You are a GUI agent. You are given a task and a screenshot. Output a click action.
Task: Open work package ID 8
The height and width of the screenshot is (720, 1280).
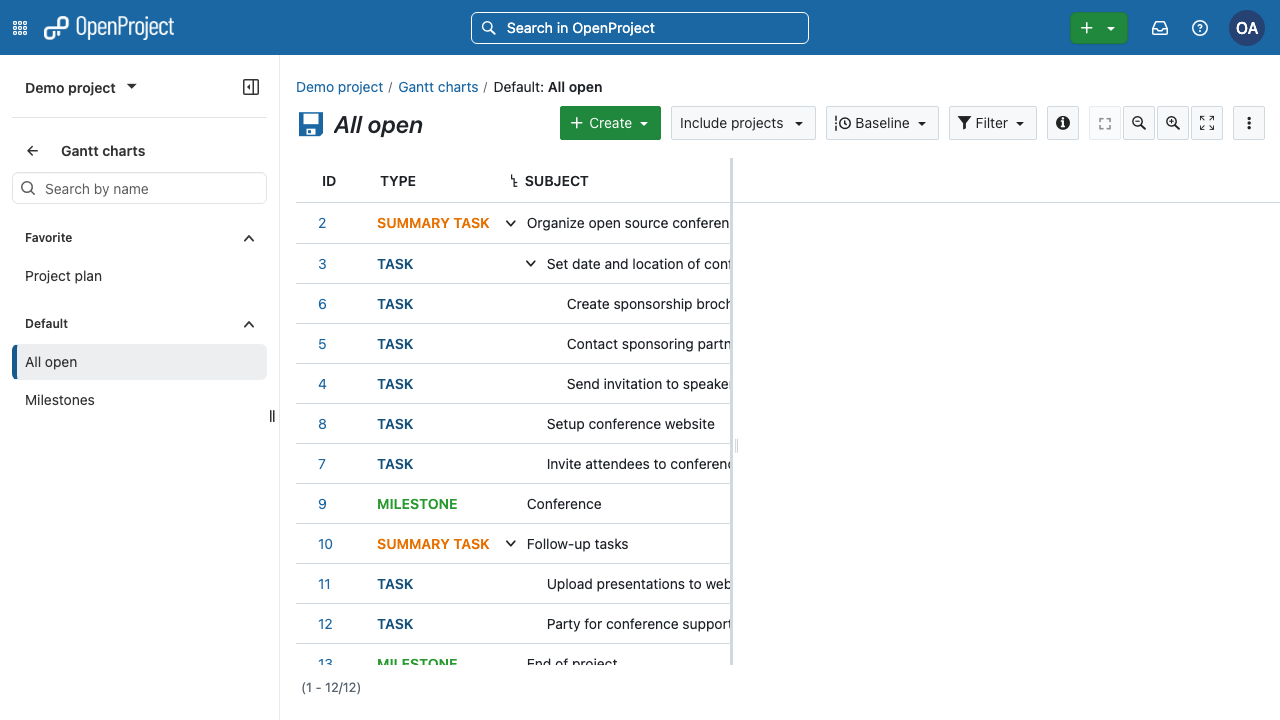click(x=322, y=424)
